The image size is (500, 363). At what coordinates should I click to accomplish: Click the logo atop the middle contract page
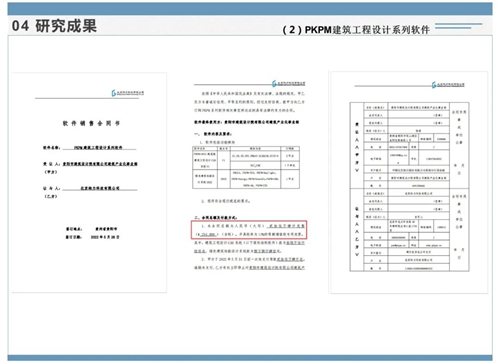(x=288, y=83)
